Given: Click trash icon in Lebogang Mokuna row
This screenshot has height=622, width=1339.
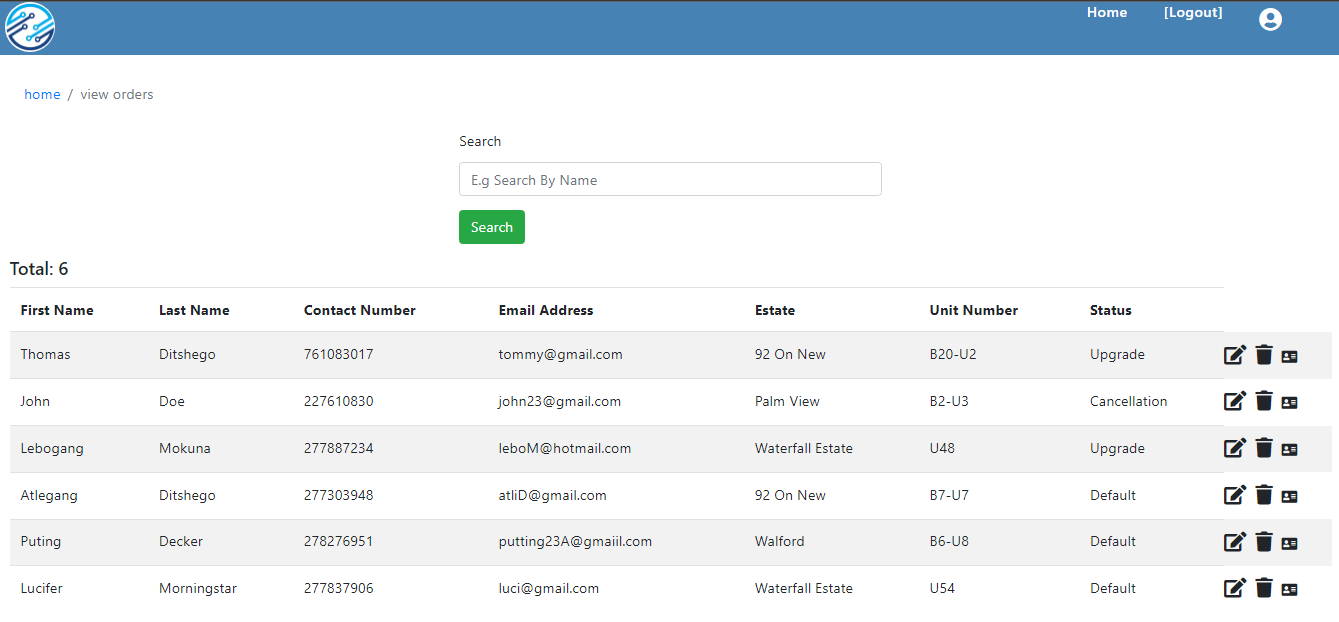Looking at the screenshot, I should point(1264,448).
